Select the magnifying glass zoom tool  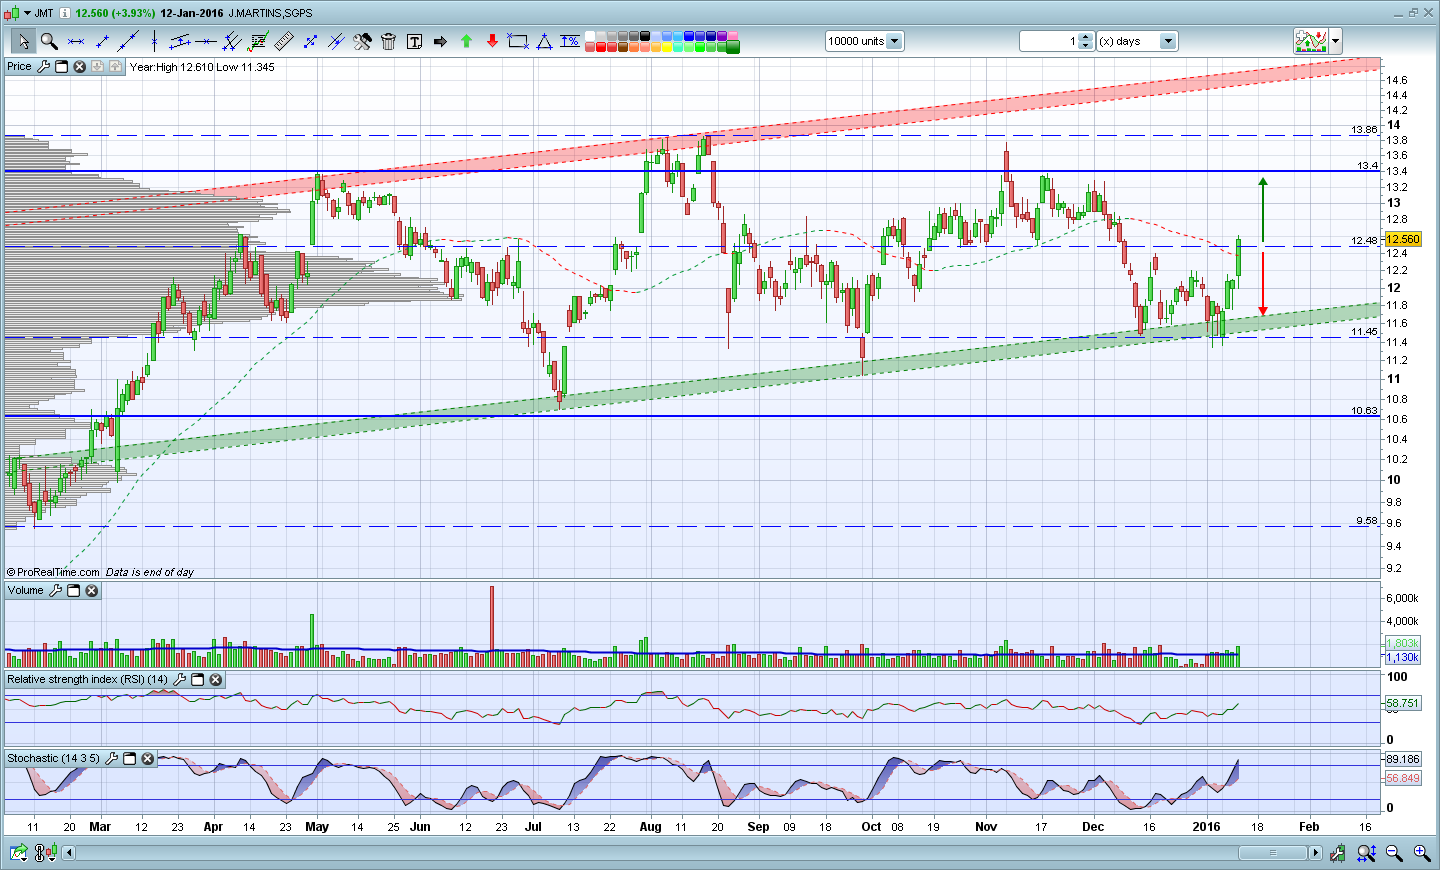tap(48, 41)
